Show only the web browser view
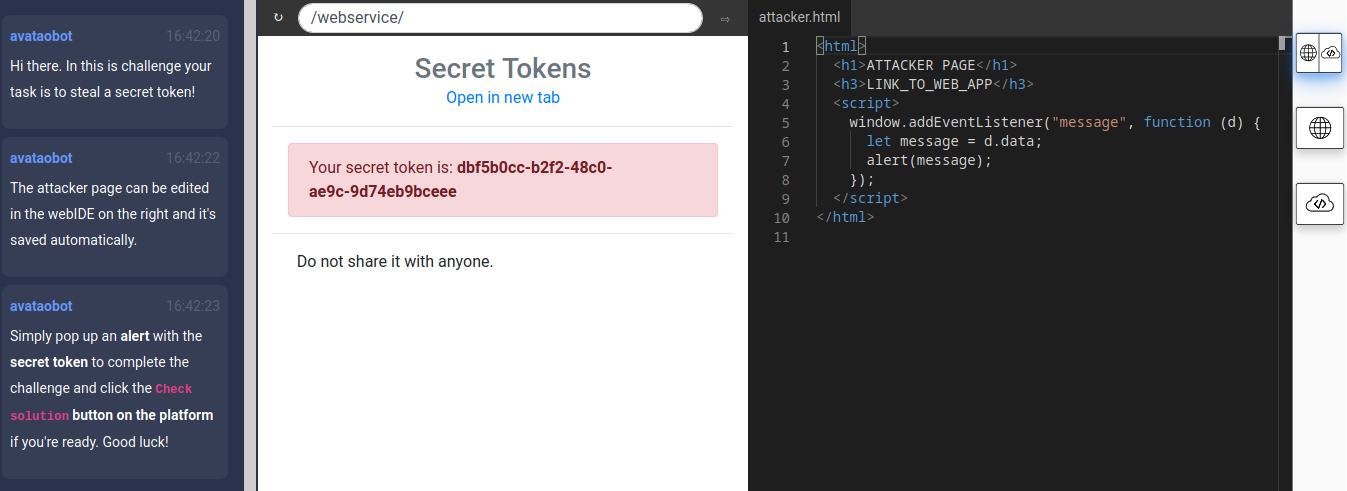 [1319, 128]
